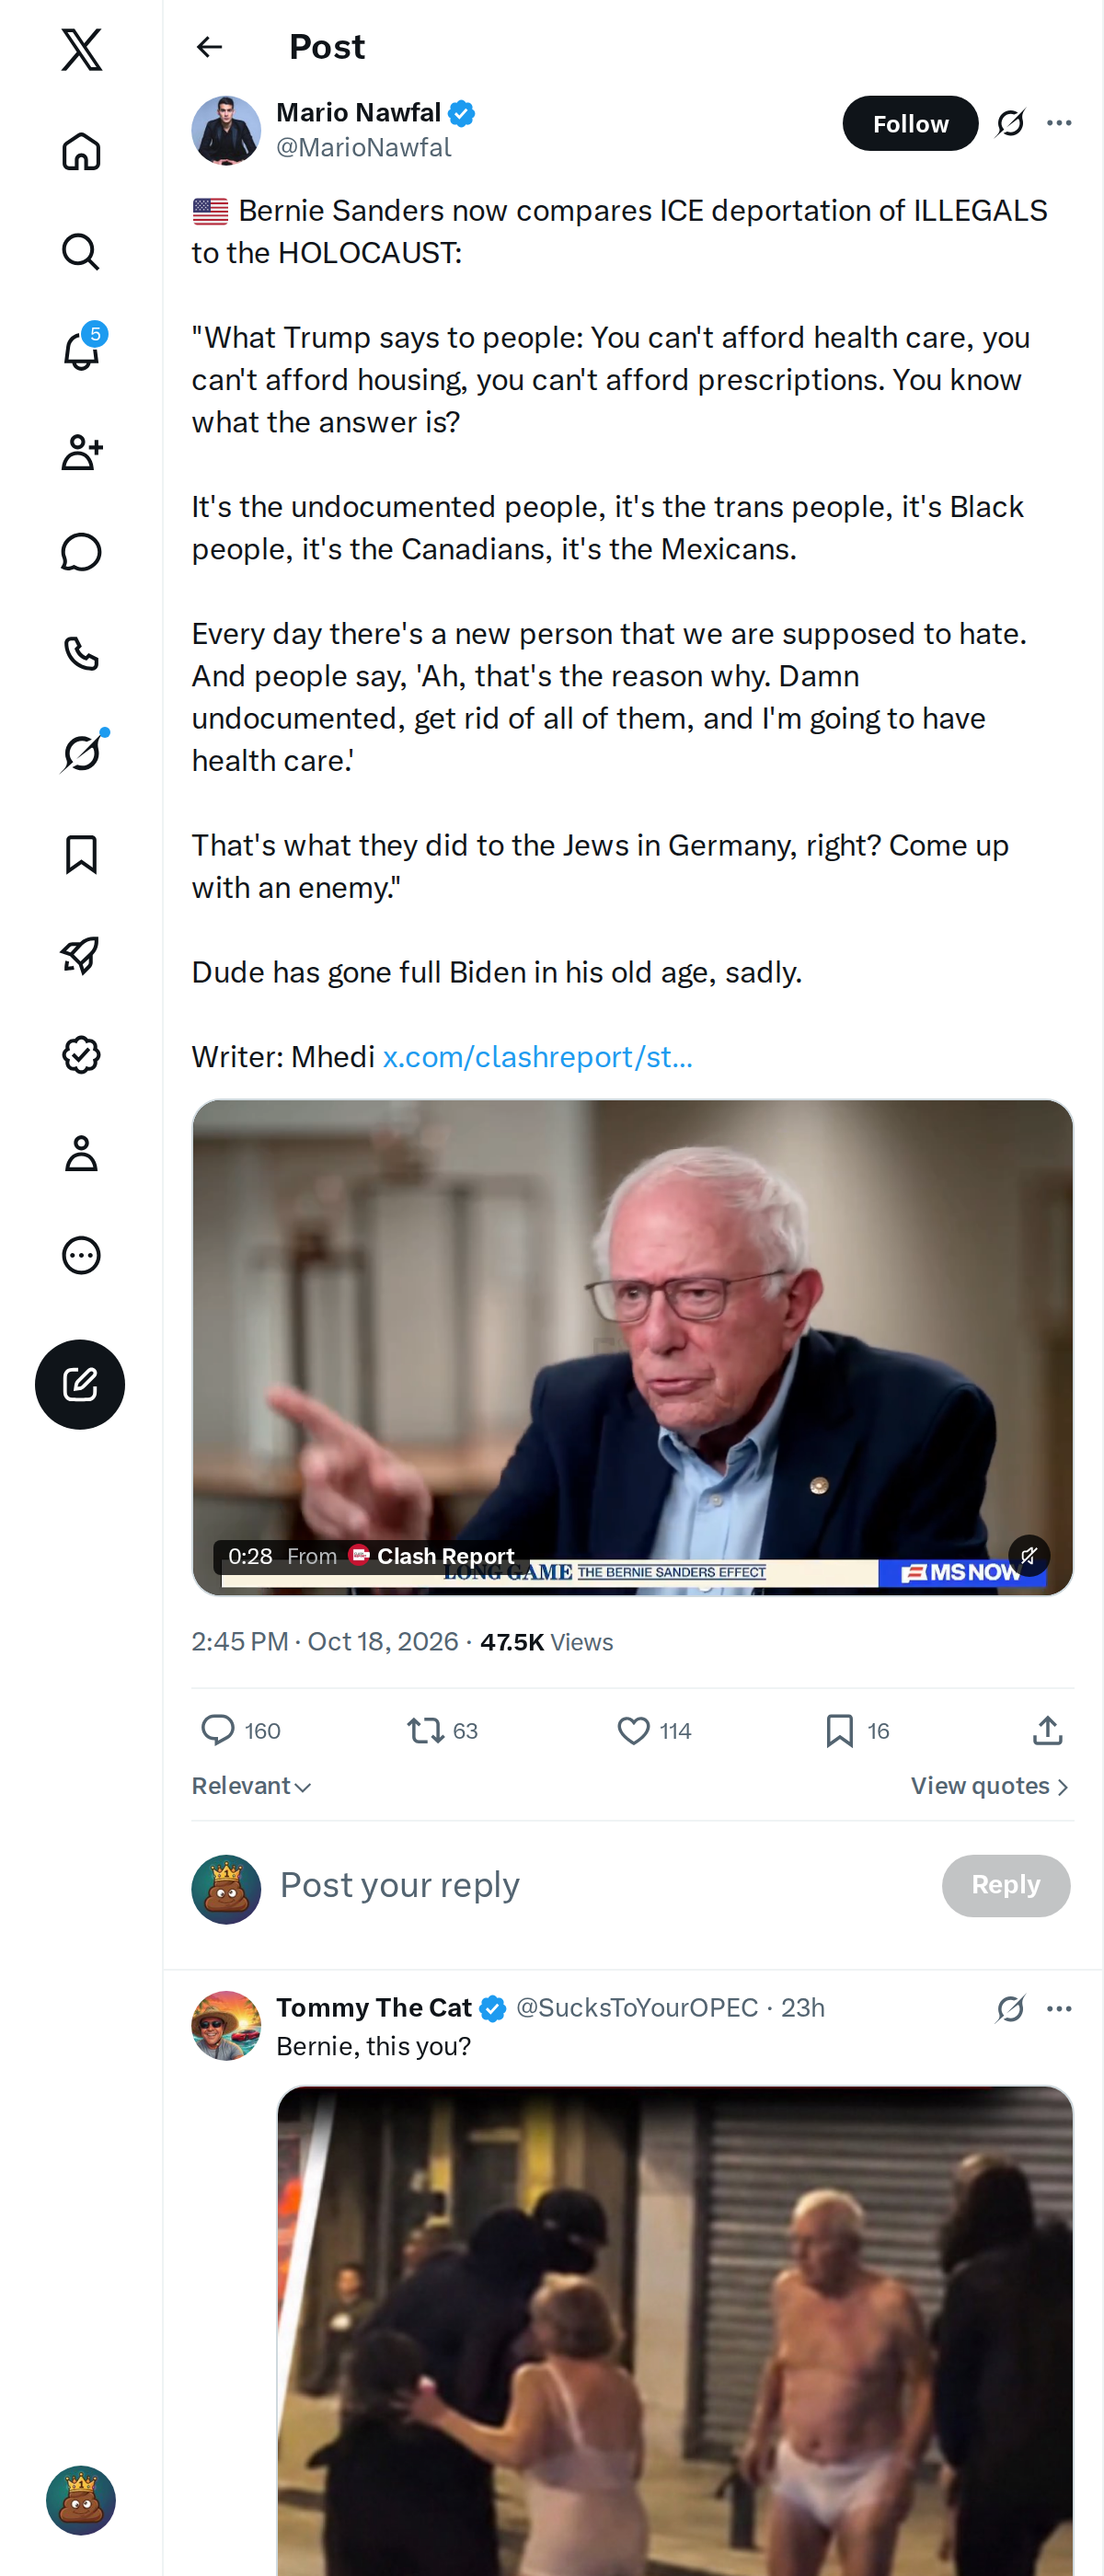This screenshot has width=1104, height=2576.
Task: Open more options on Mario Nawfal's post
Action: click(1059, 123)
